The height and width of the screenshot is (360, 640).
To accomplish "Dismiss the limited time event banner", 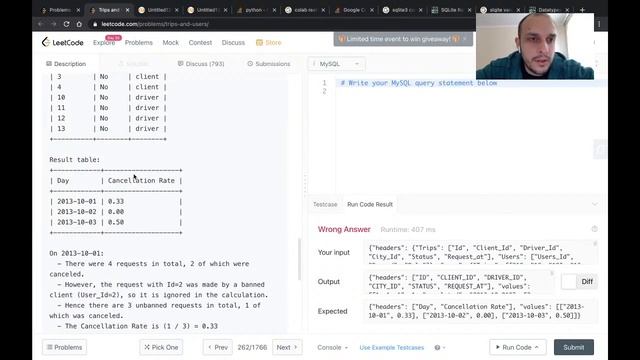I will click(x=464, y=39).
